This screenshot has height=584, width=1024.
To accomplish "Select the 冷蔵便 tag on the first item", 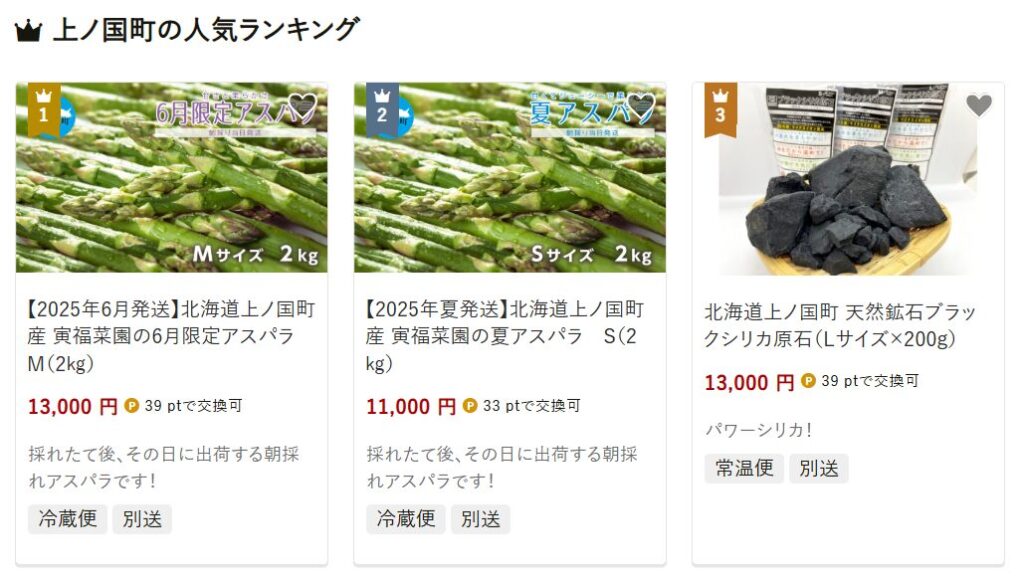I will pyautogui.click(x=67, y=519).
